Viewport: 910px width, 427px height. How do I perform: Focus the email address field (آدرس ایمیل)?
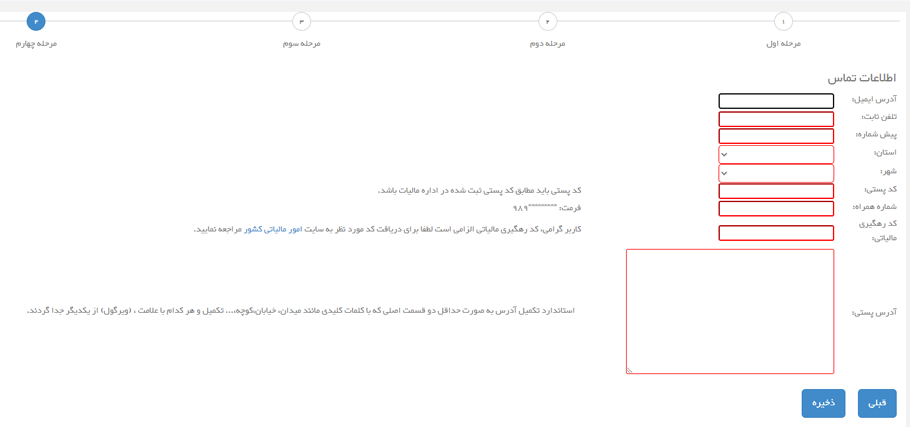[776, 102]
